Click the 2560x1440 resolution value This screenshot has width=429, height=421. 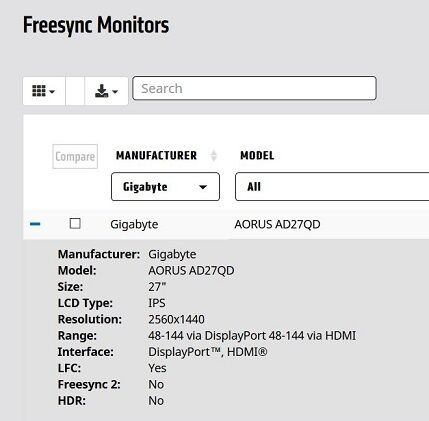click(x=176, y=319)
